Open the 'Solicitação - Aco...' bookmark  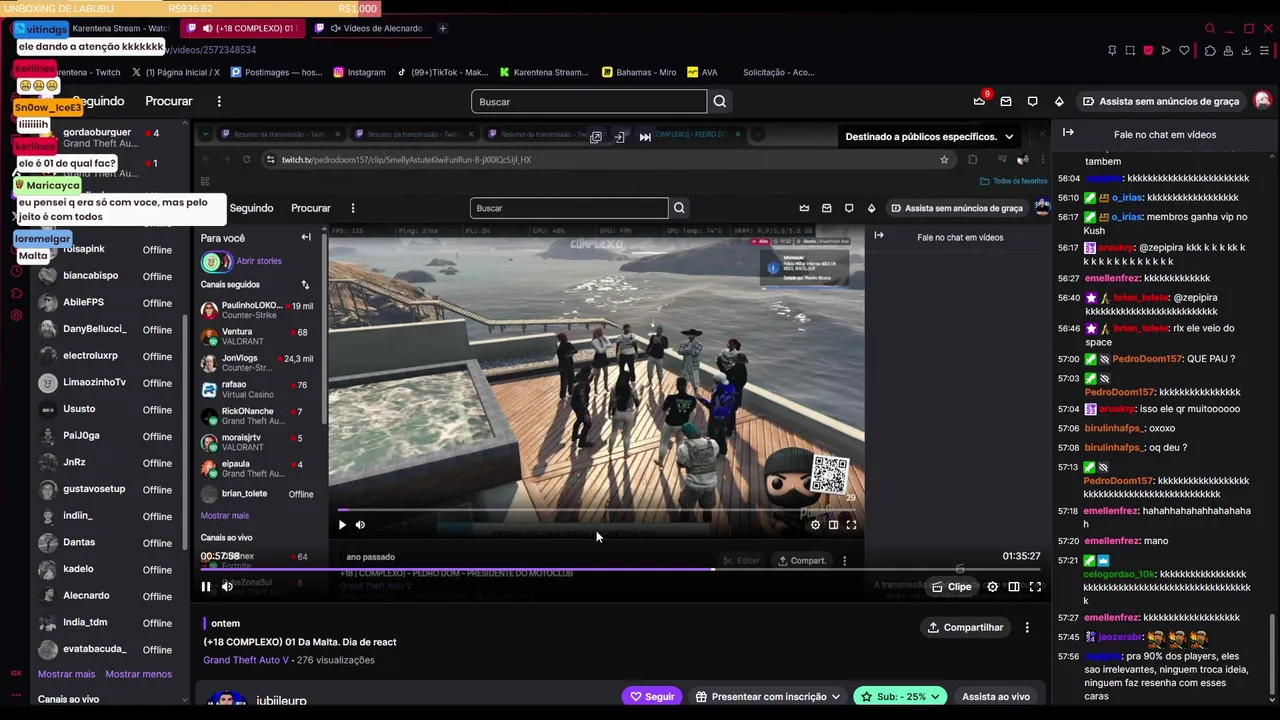point(778,72)
